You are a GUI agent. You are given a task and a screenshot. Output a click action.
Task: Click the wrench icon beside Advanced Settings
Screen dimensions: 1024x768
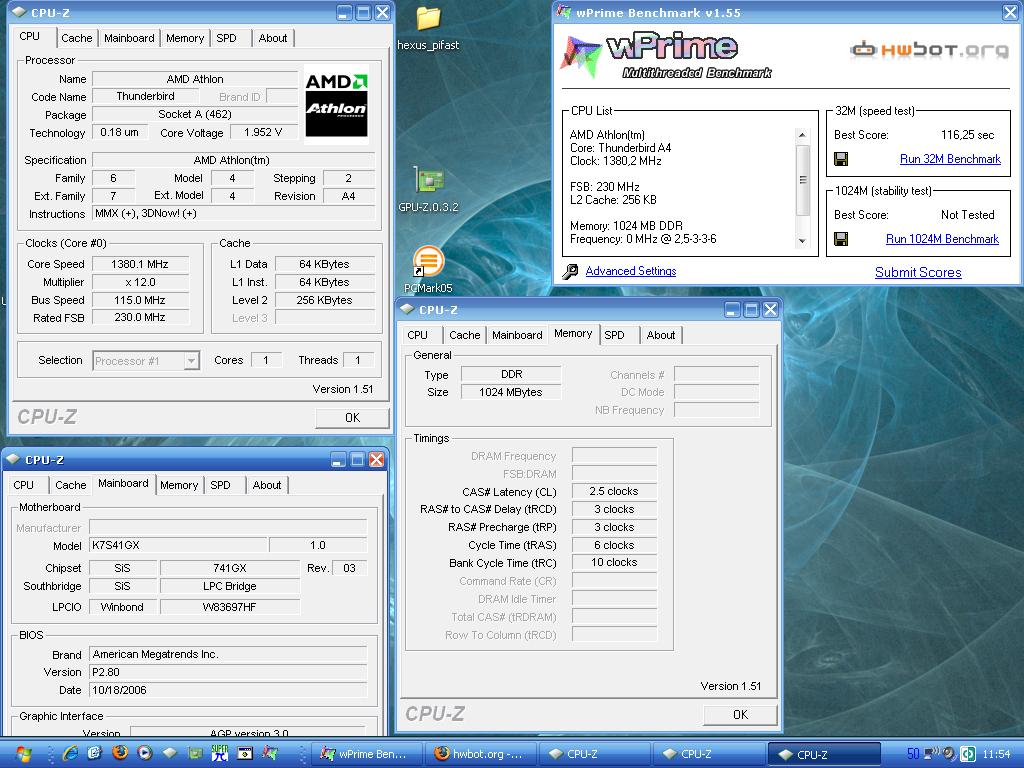pyautogui.click(x=570, y=271)
